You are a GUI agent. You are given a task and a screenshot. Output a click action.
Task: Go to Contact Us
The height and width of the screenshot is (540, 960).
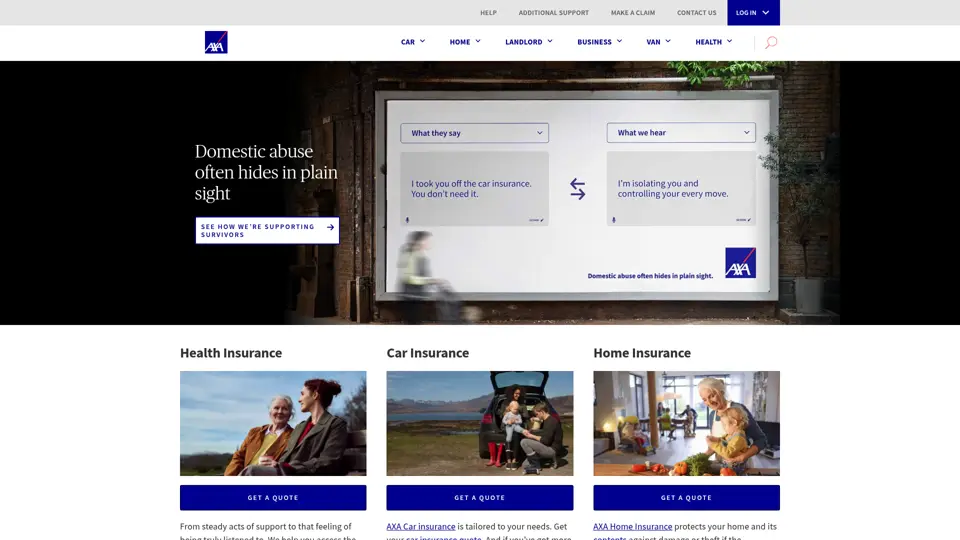(696, 12)
